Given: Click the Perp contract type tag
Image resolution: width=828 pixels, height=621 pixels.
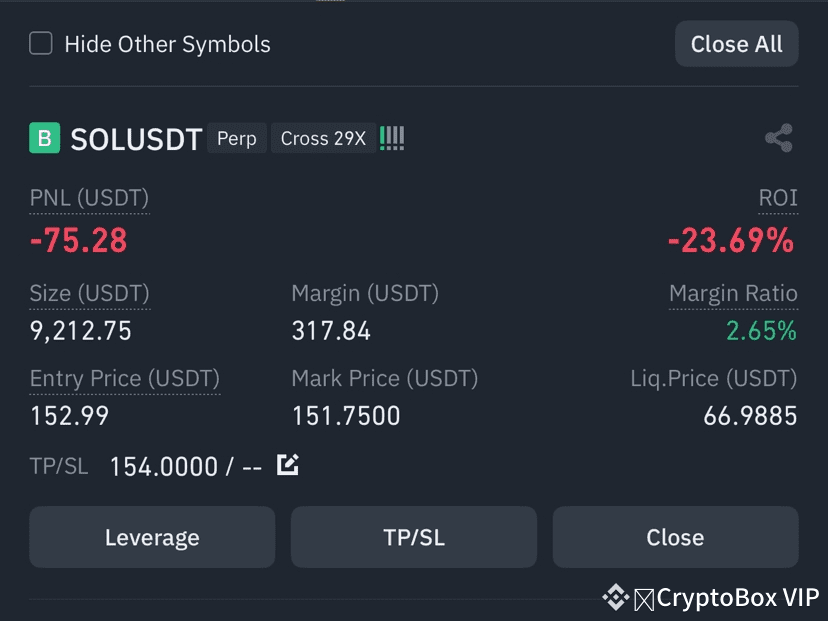Looking at the screenshot, I should click(237, 138).
